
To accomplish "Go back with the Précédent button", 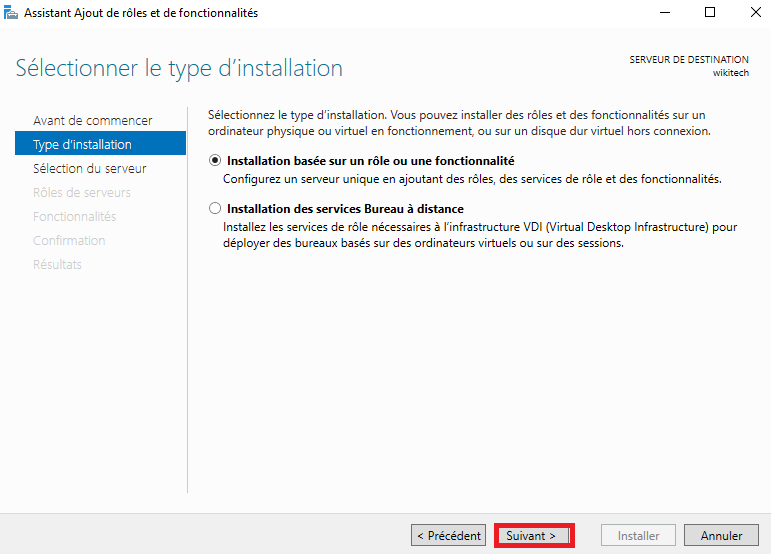I will 448,535.
